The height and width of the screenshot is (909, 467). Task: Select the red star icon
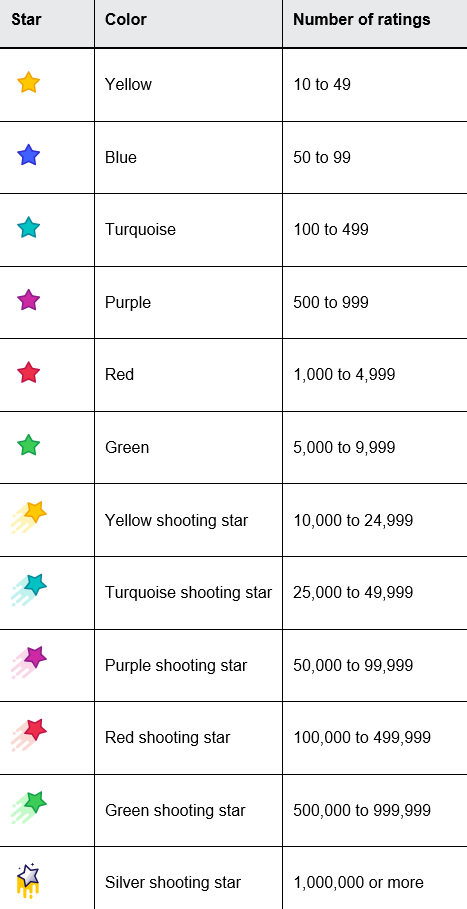tap(28, 373)
